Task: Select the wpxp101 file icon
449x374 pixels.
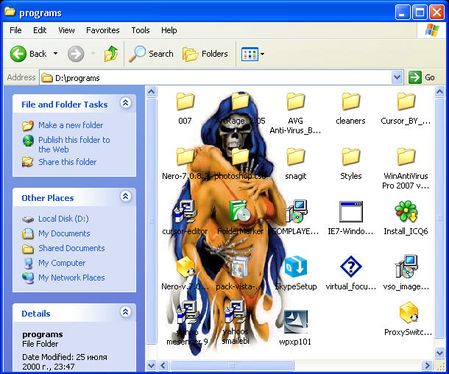Action: click(296, 322)
